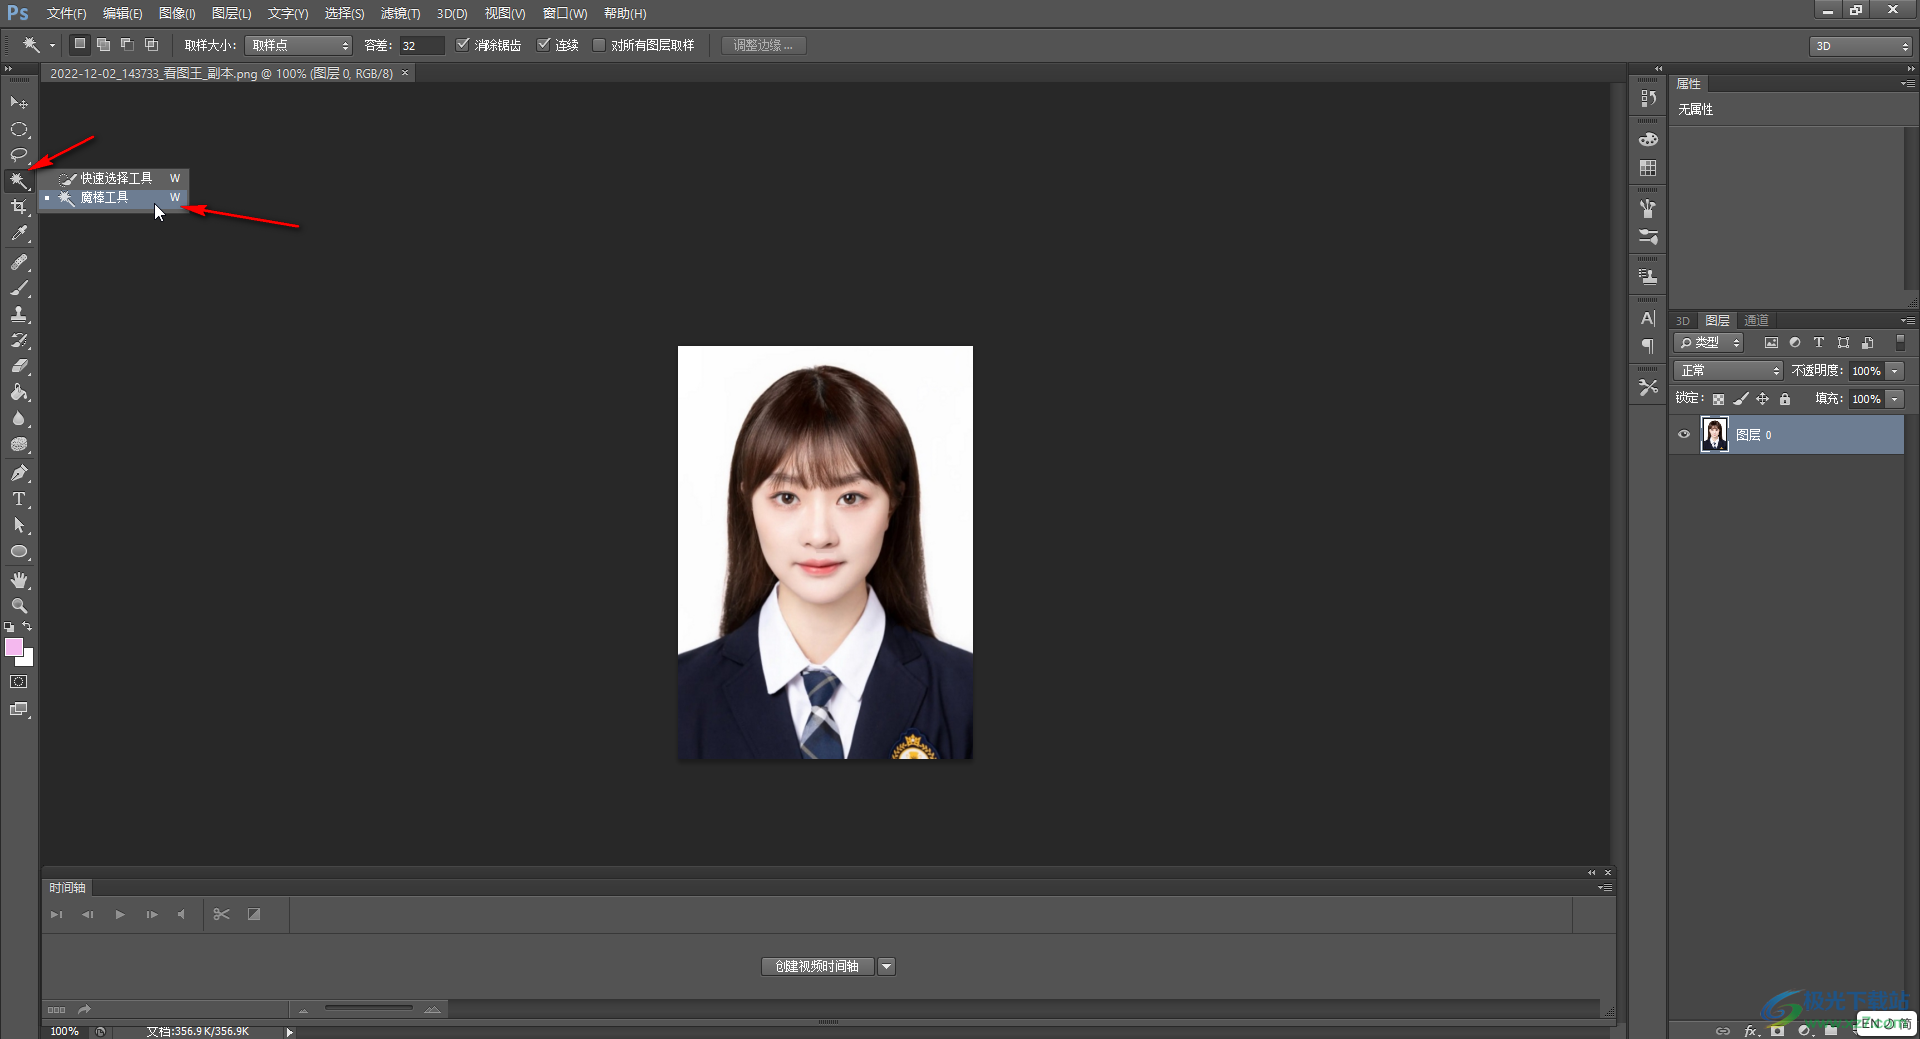
Task: Choose 魔棒工具 from flyout
Action: coord(114,198)
